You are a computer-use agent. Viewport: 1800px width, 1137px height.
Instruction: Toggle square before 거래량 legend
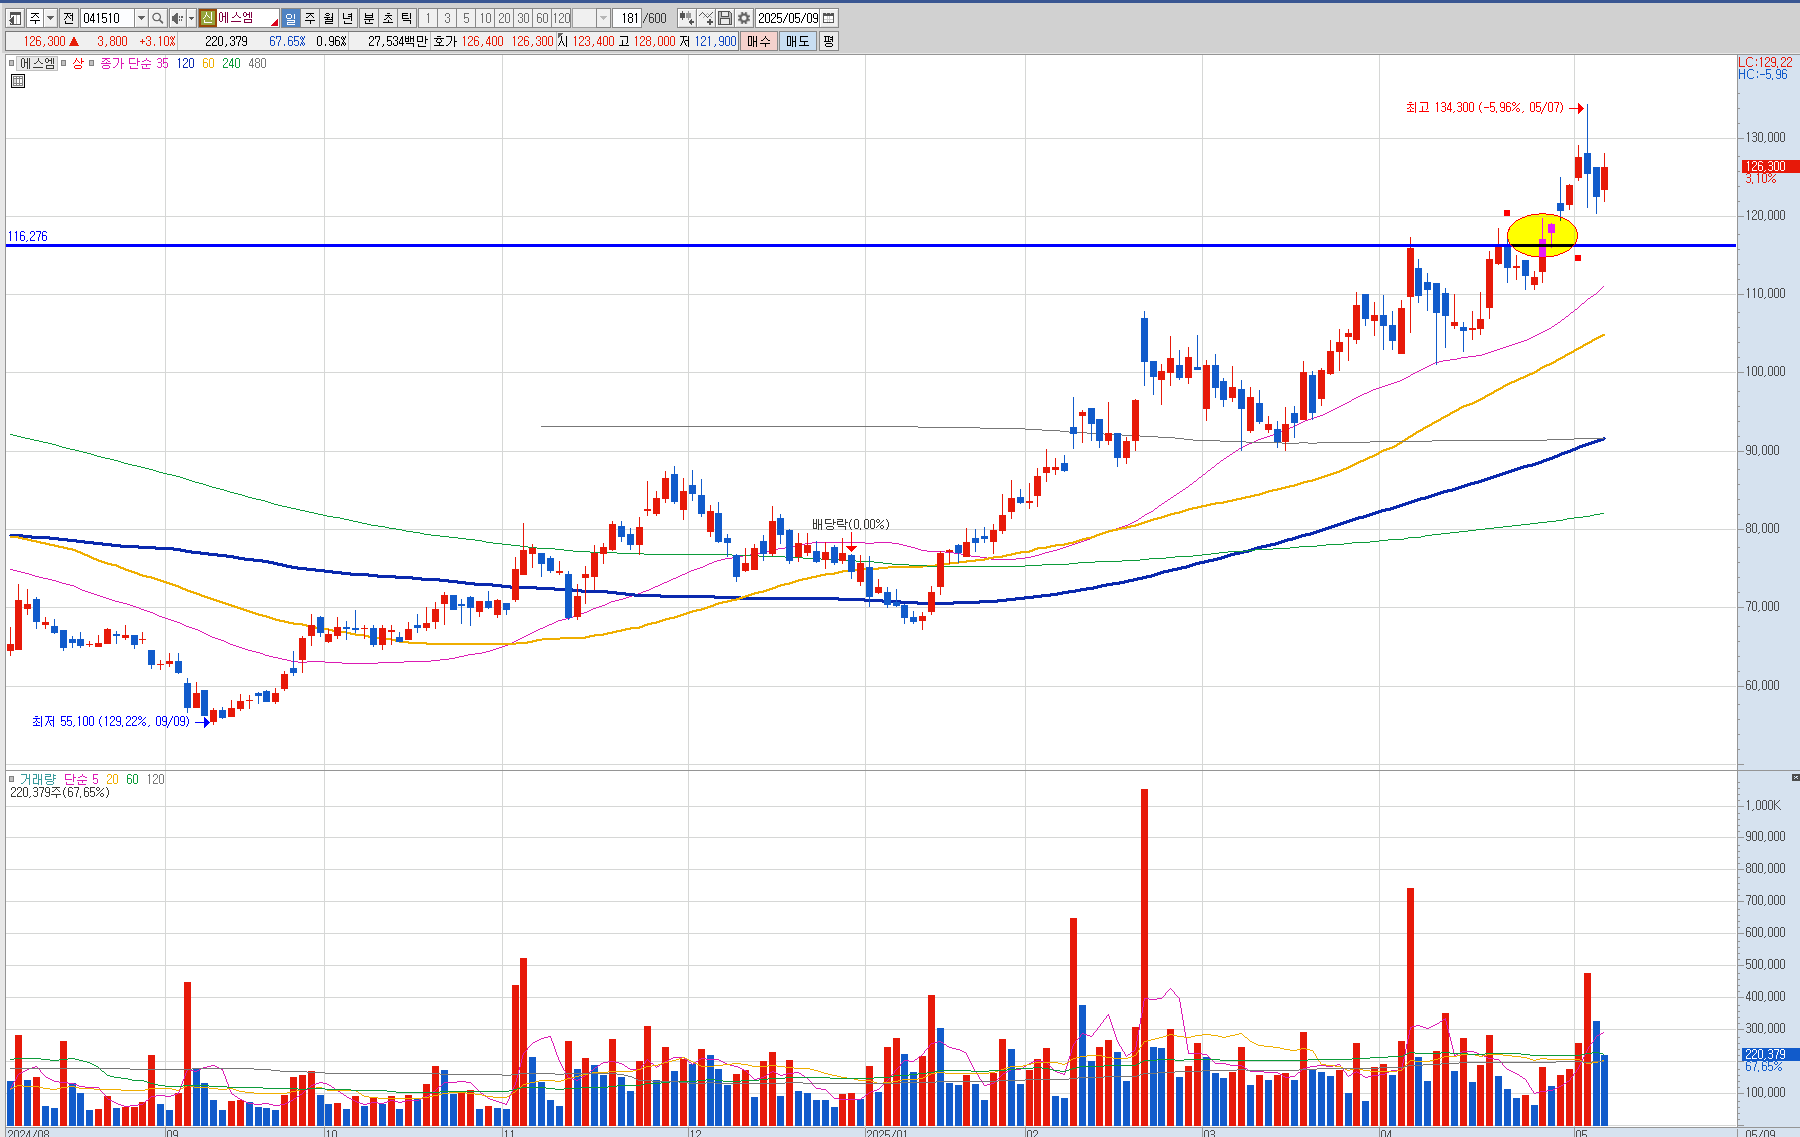(12, 779)
